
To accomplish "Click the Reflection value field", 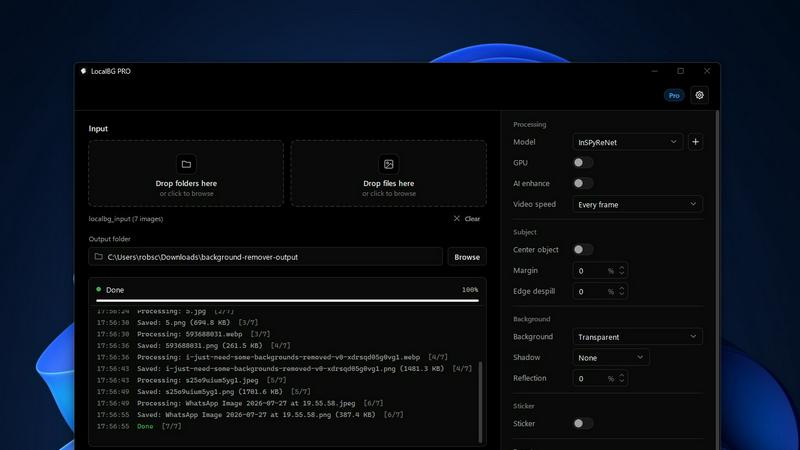I will click(600, 378).
